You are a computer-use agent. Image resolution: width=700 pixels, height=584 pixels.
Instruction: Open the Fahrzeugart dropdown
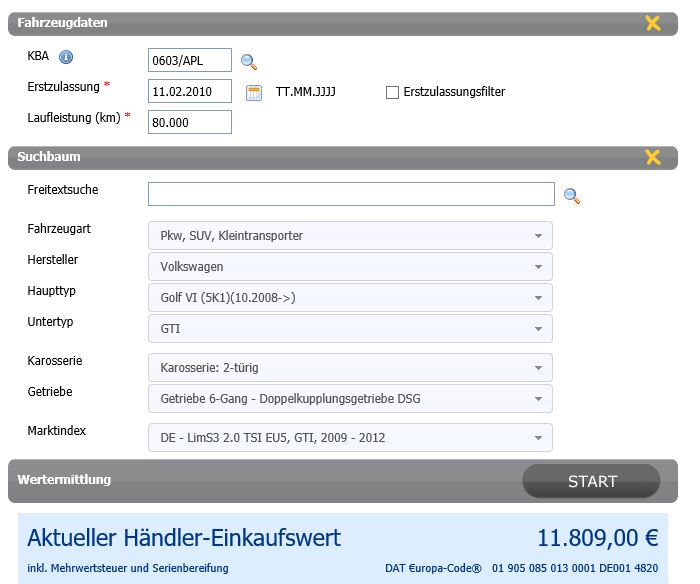pyautogui.click(x=350, y=236)
